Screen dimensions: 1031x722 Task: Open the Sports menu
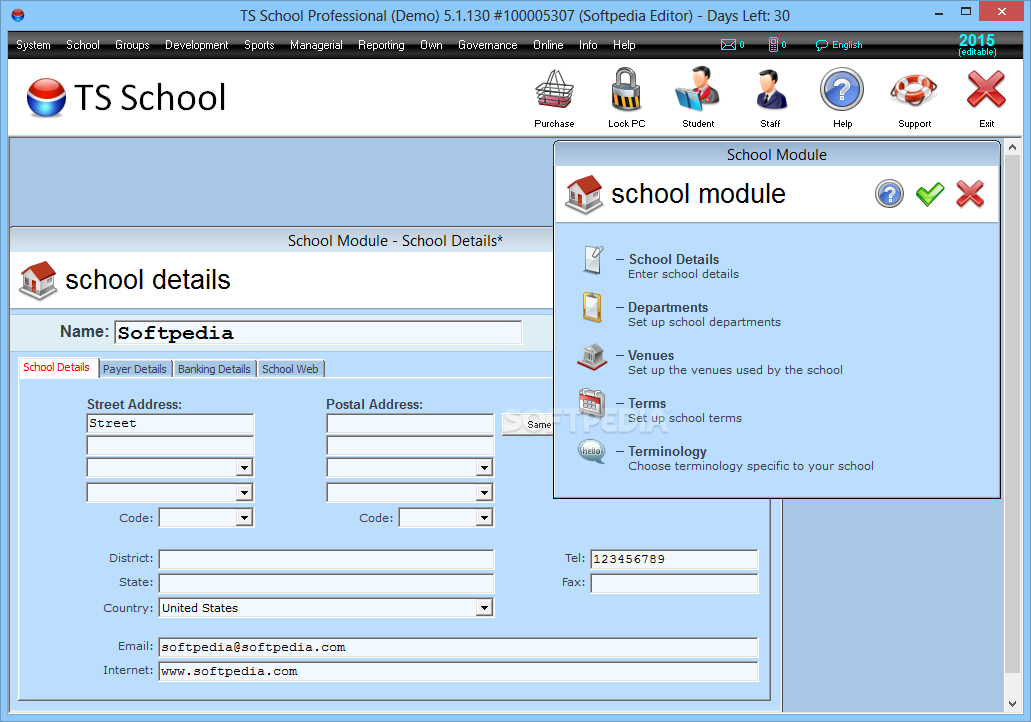pos(259,45)
